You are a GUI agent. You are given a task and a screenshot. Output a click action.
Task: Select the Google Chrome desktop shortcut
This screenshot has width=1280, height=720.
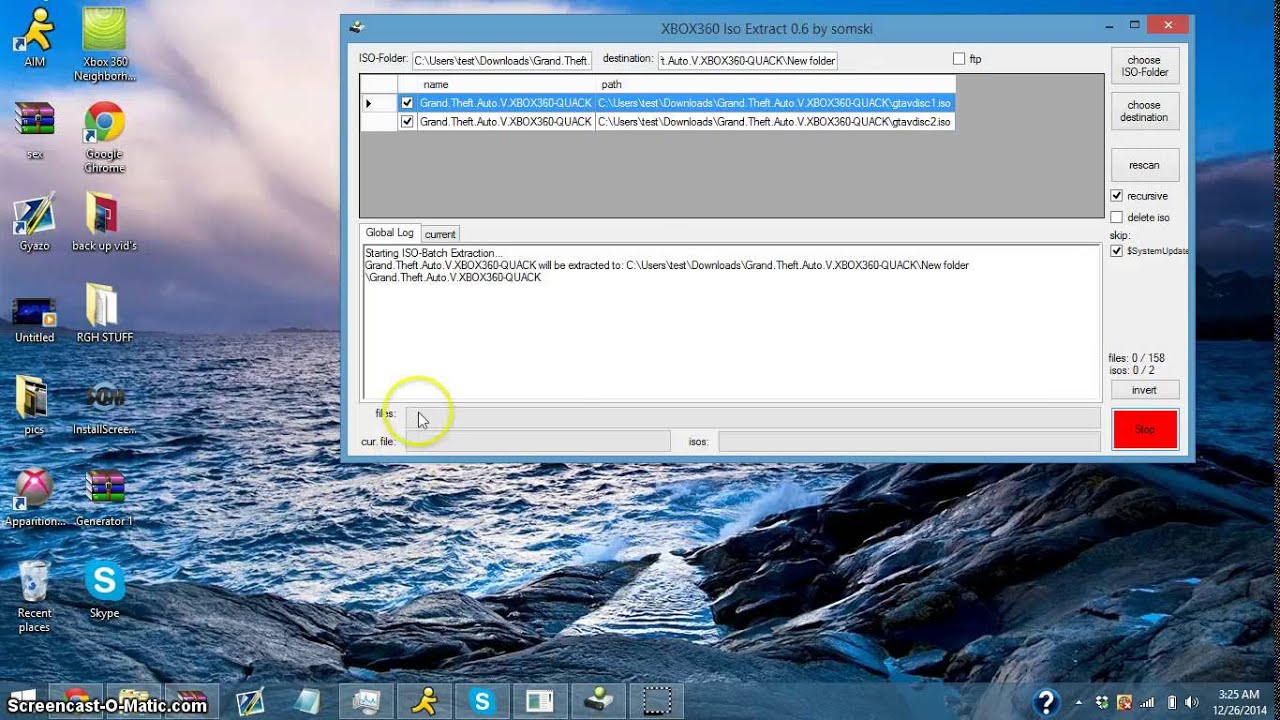point(104,135)
